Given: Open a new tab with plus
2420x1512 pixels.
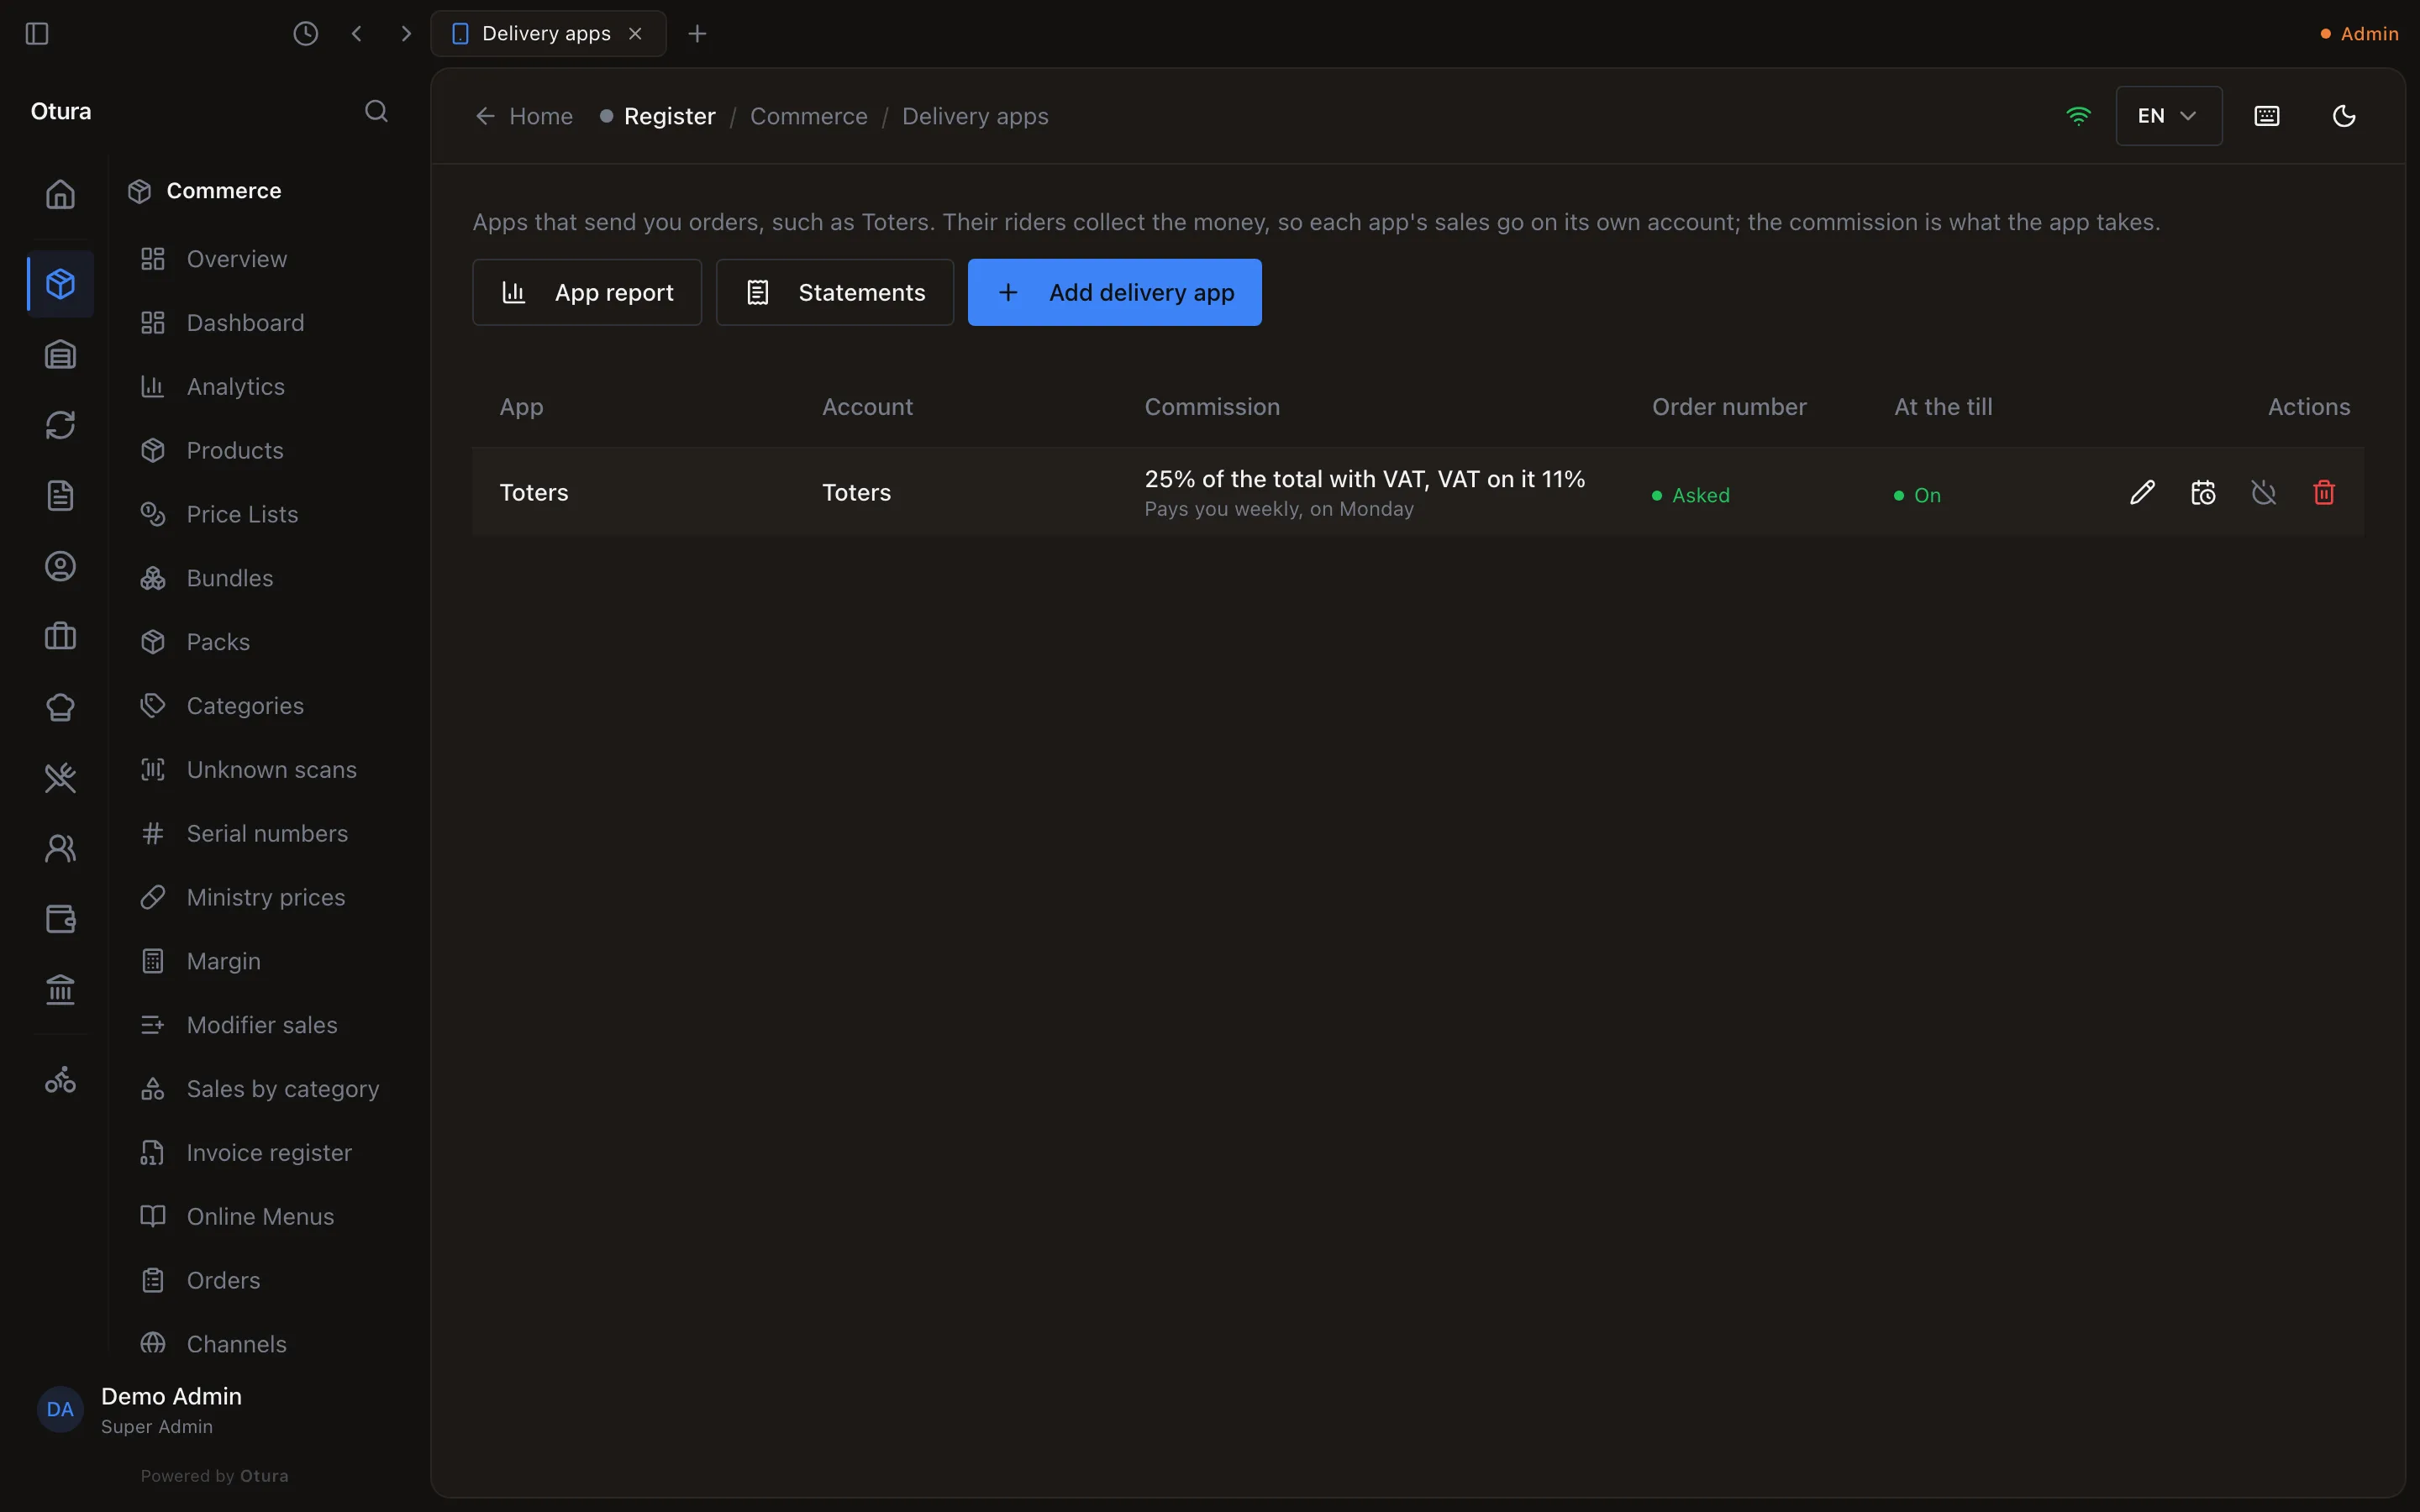Looking at the screenshot, I should 697,34.
